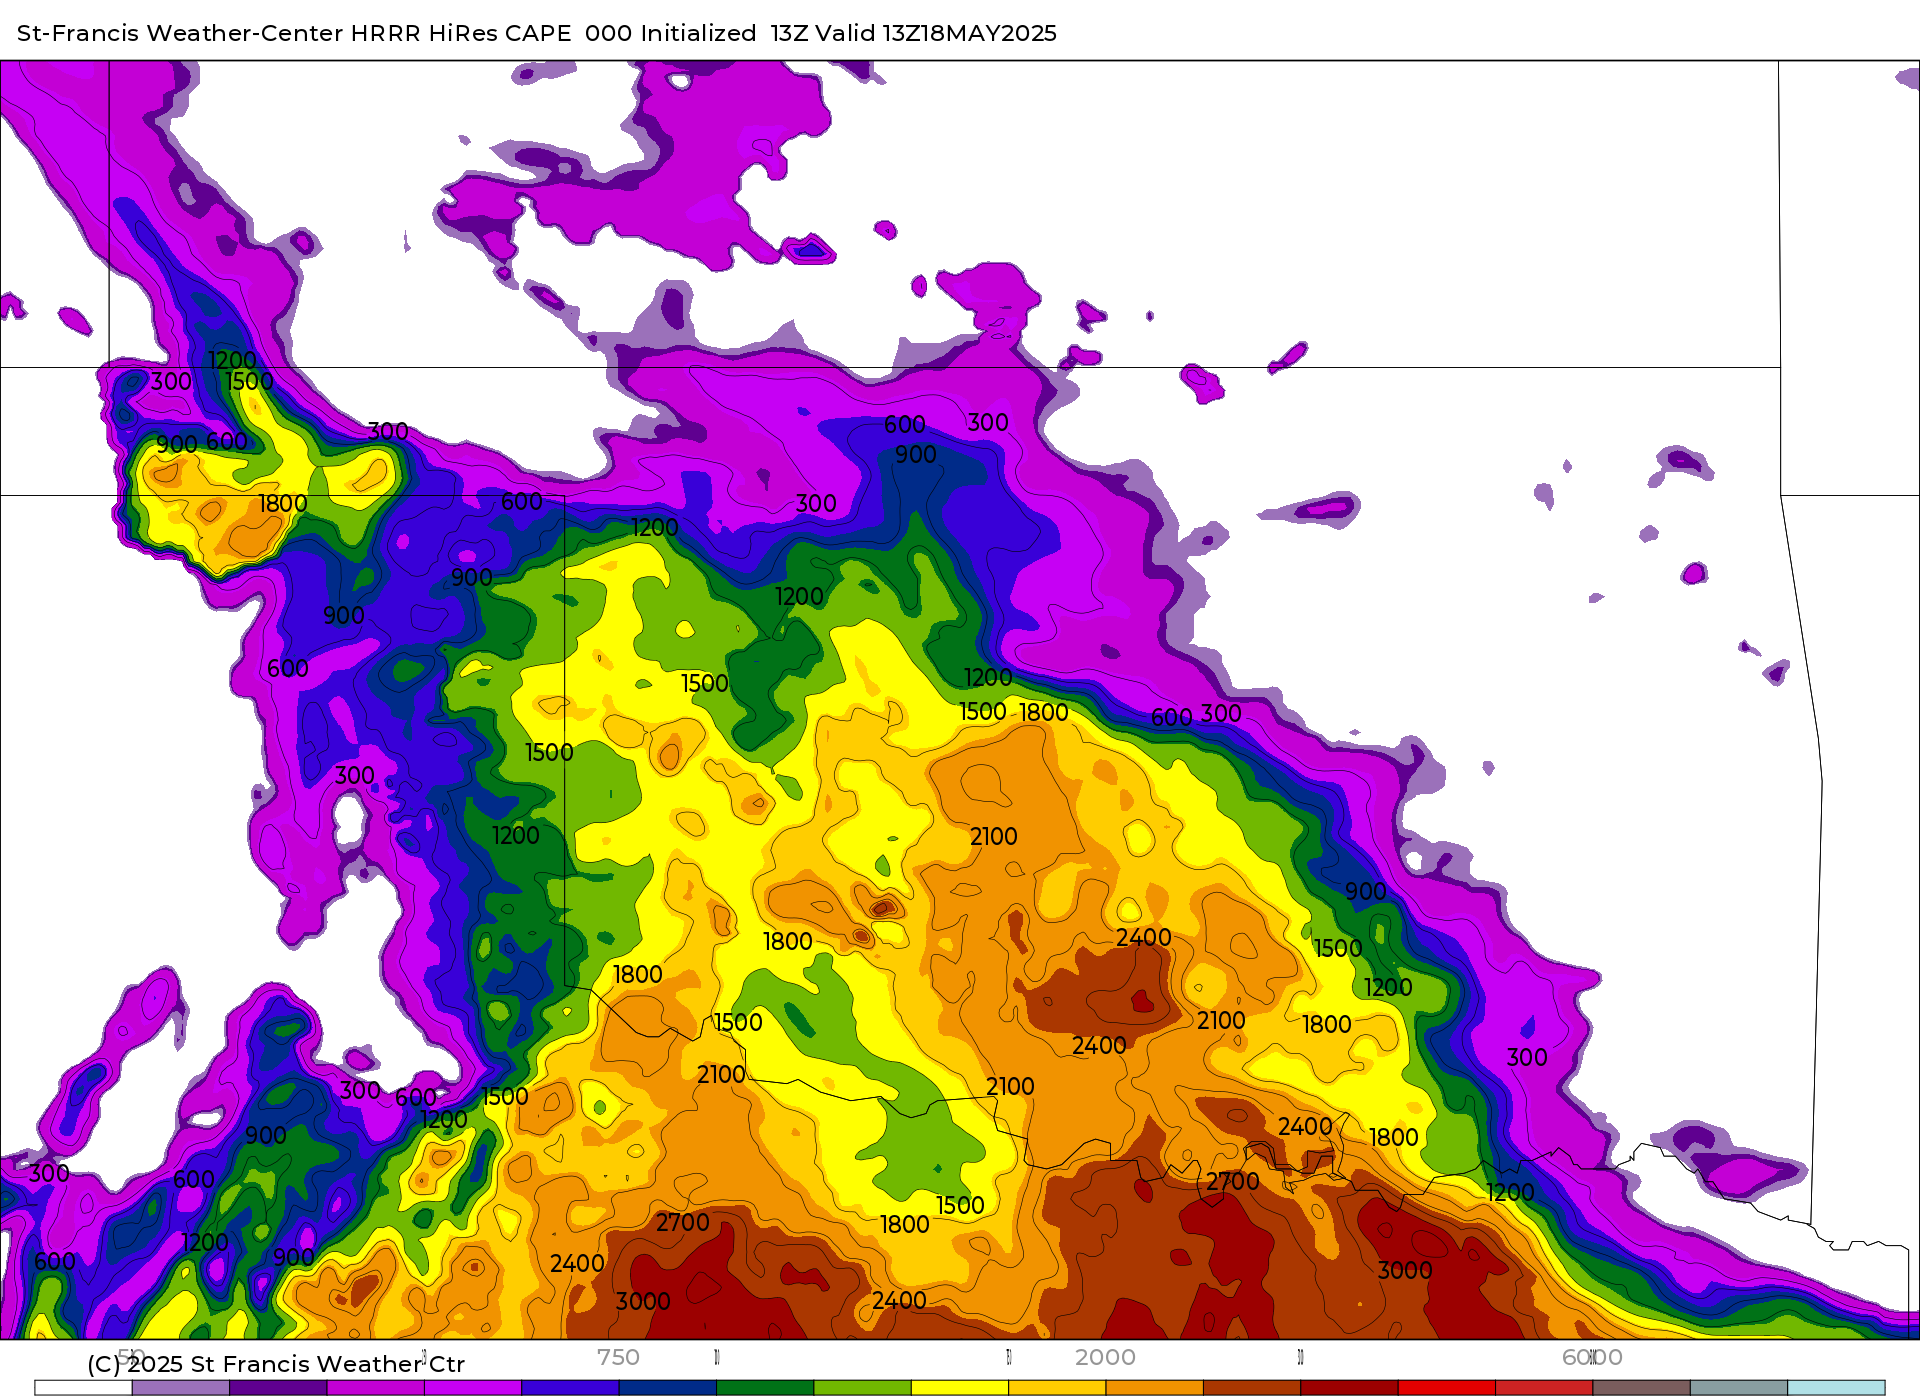
Task: Click the '750' legend scale label
Action: [618, 1357]
